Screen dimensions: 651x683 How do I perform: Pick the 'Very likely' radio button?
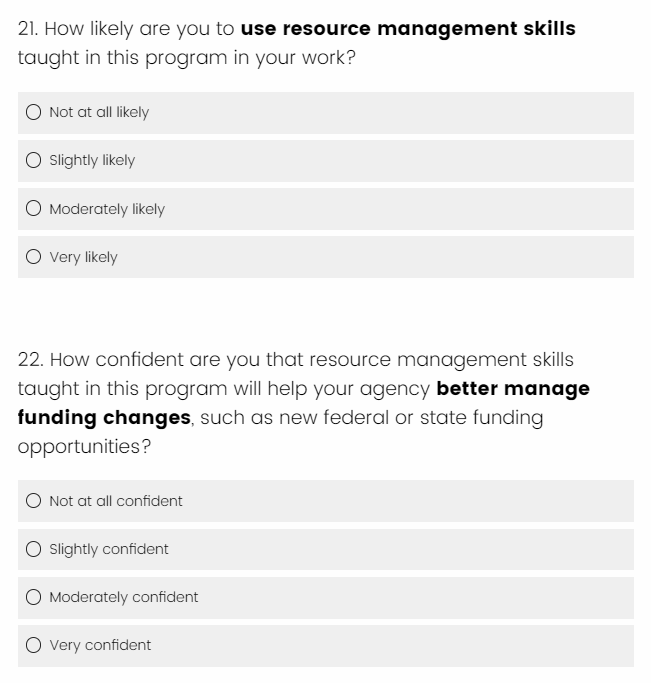(34, 257)
